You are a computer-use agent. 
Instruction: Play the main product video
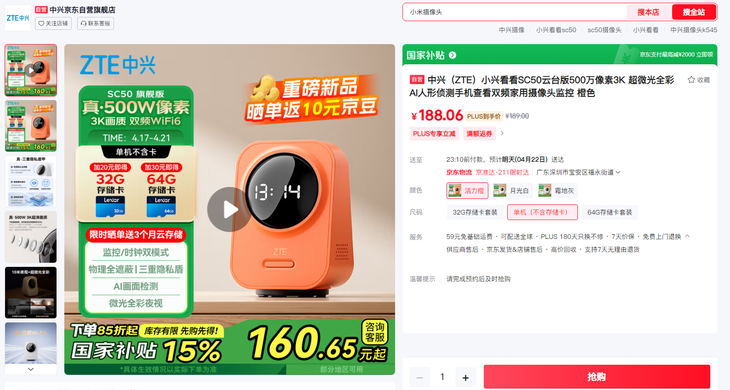point(229,209)
